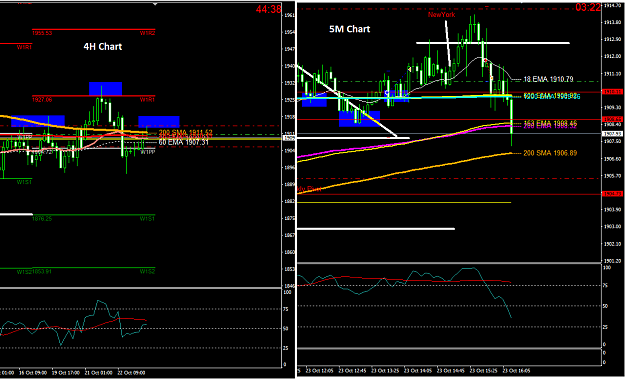The image size is (625, 379).
Task: Click the 1901.20 price axis label
Action: click(x=612, y=261)
